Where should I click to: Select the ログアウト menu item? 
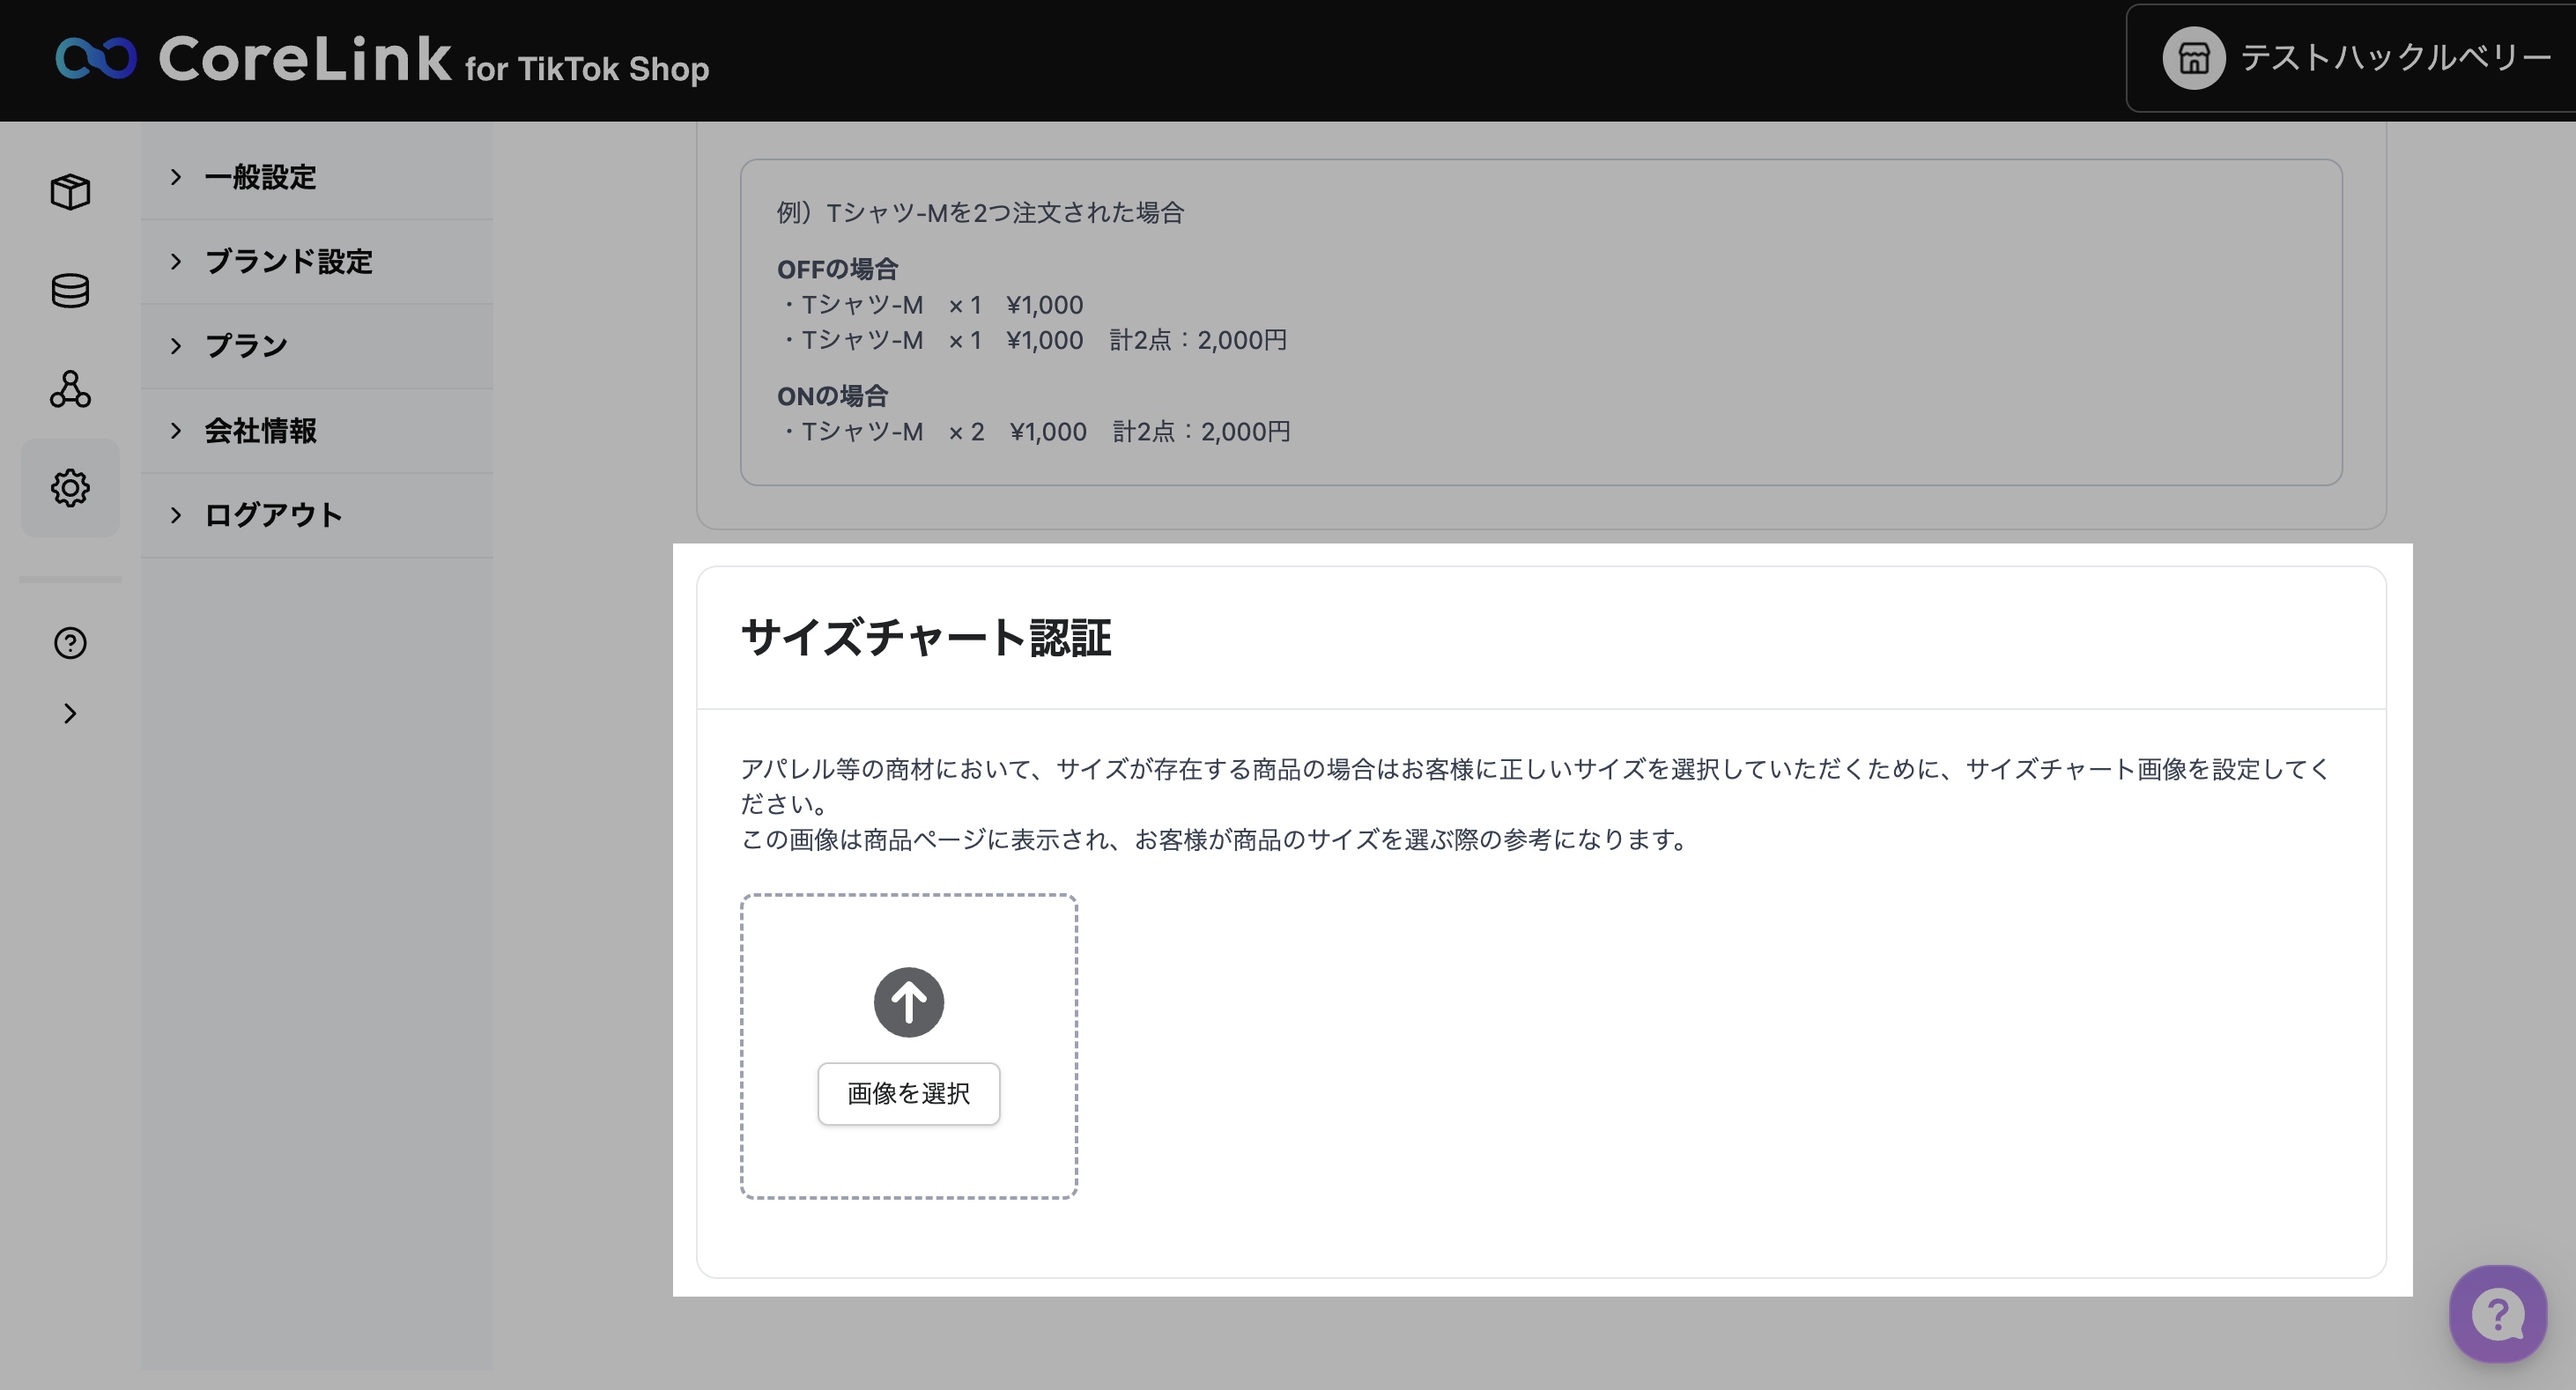pyautogui.click(x=273, y=516)
